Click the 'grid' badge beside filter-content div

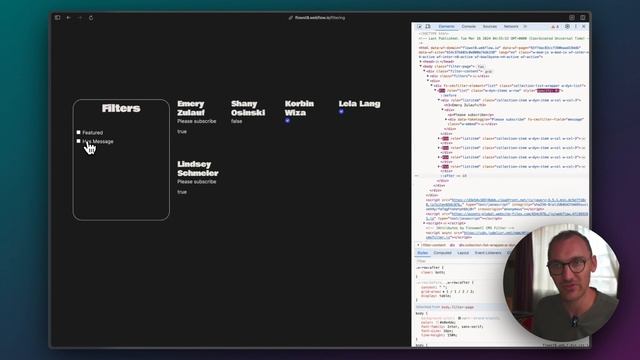[x=488, y=71]
